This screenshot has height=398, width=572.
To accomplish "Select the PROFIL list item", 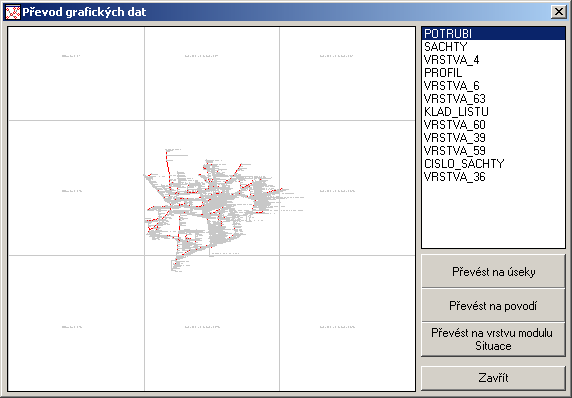I will click(x=493, y=73).
